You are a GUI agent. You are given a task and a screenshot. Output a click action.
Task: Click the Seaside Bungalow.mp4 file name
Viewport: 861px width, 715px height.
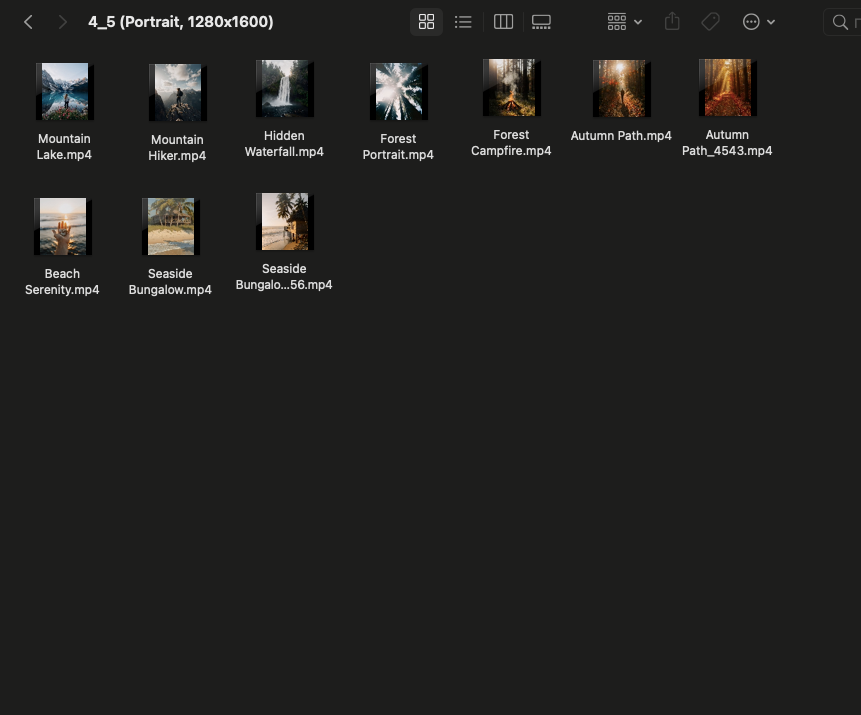[170, 282]
